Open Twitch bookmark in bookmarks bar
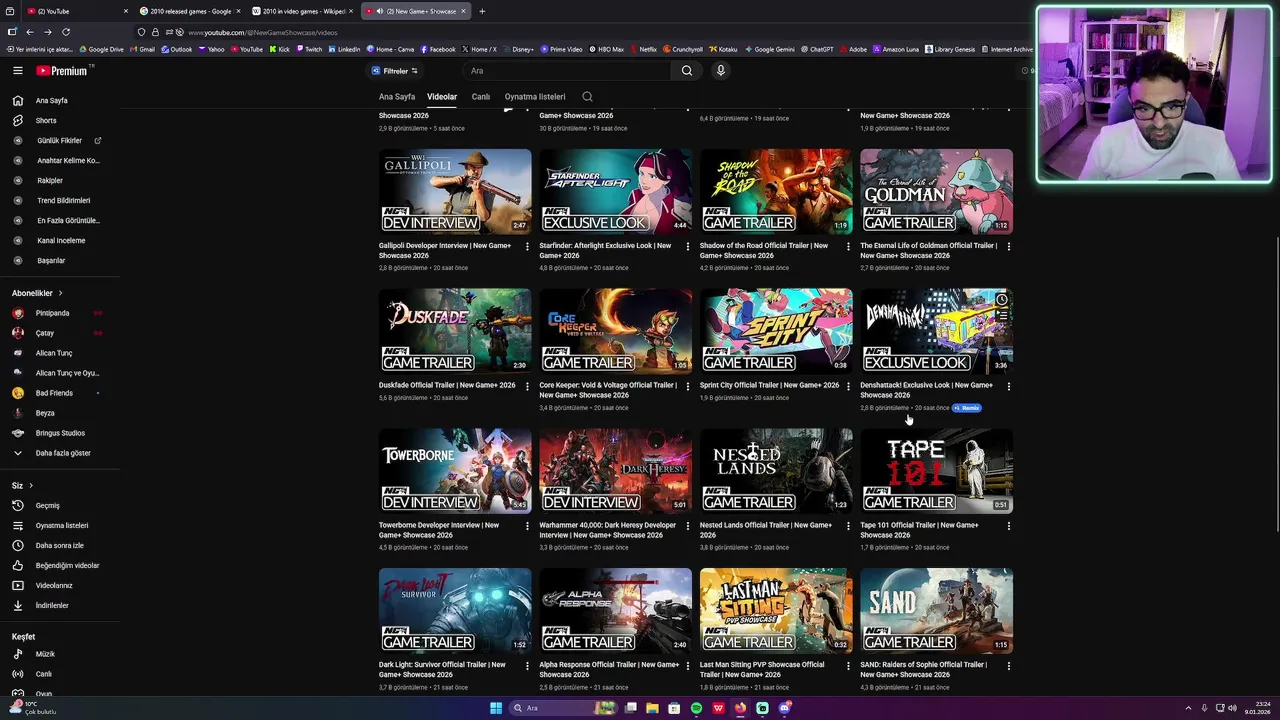 pyautogui.click(x=309, y=49)
